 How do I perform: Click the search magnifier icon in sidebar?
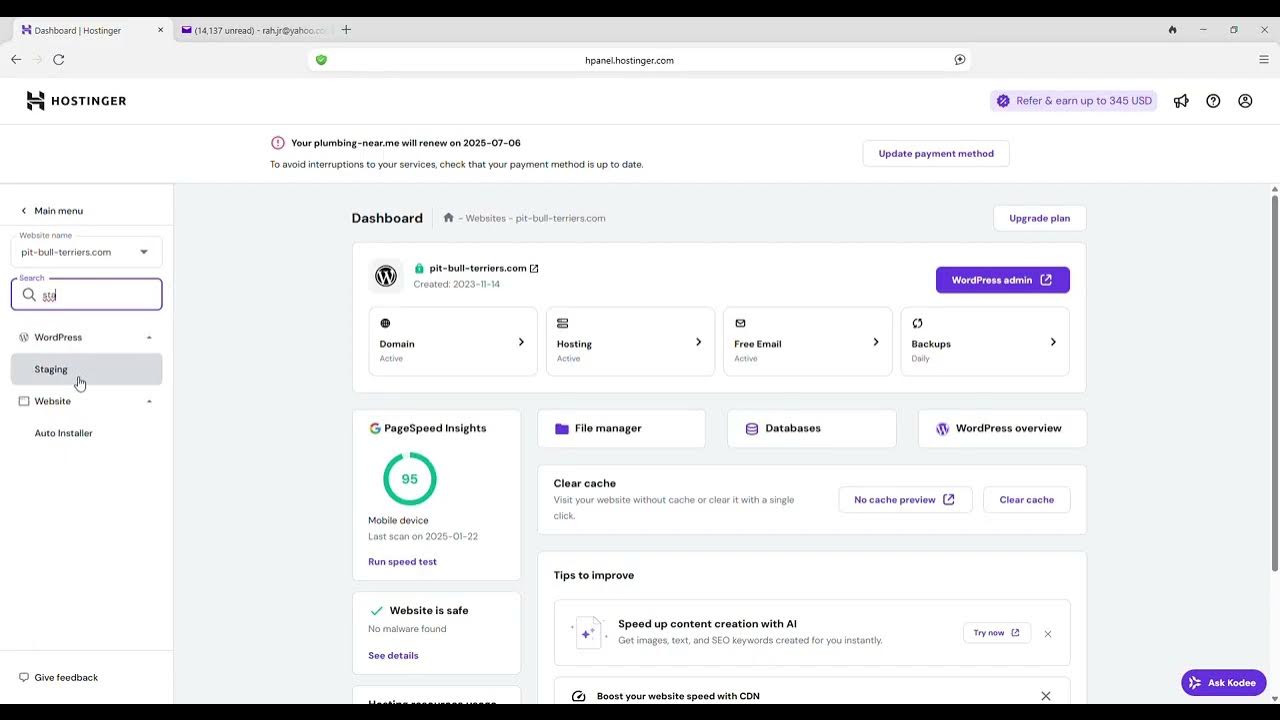coord(29,295)
